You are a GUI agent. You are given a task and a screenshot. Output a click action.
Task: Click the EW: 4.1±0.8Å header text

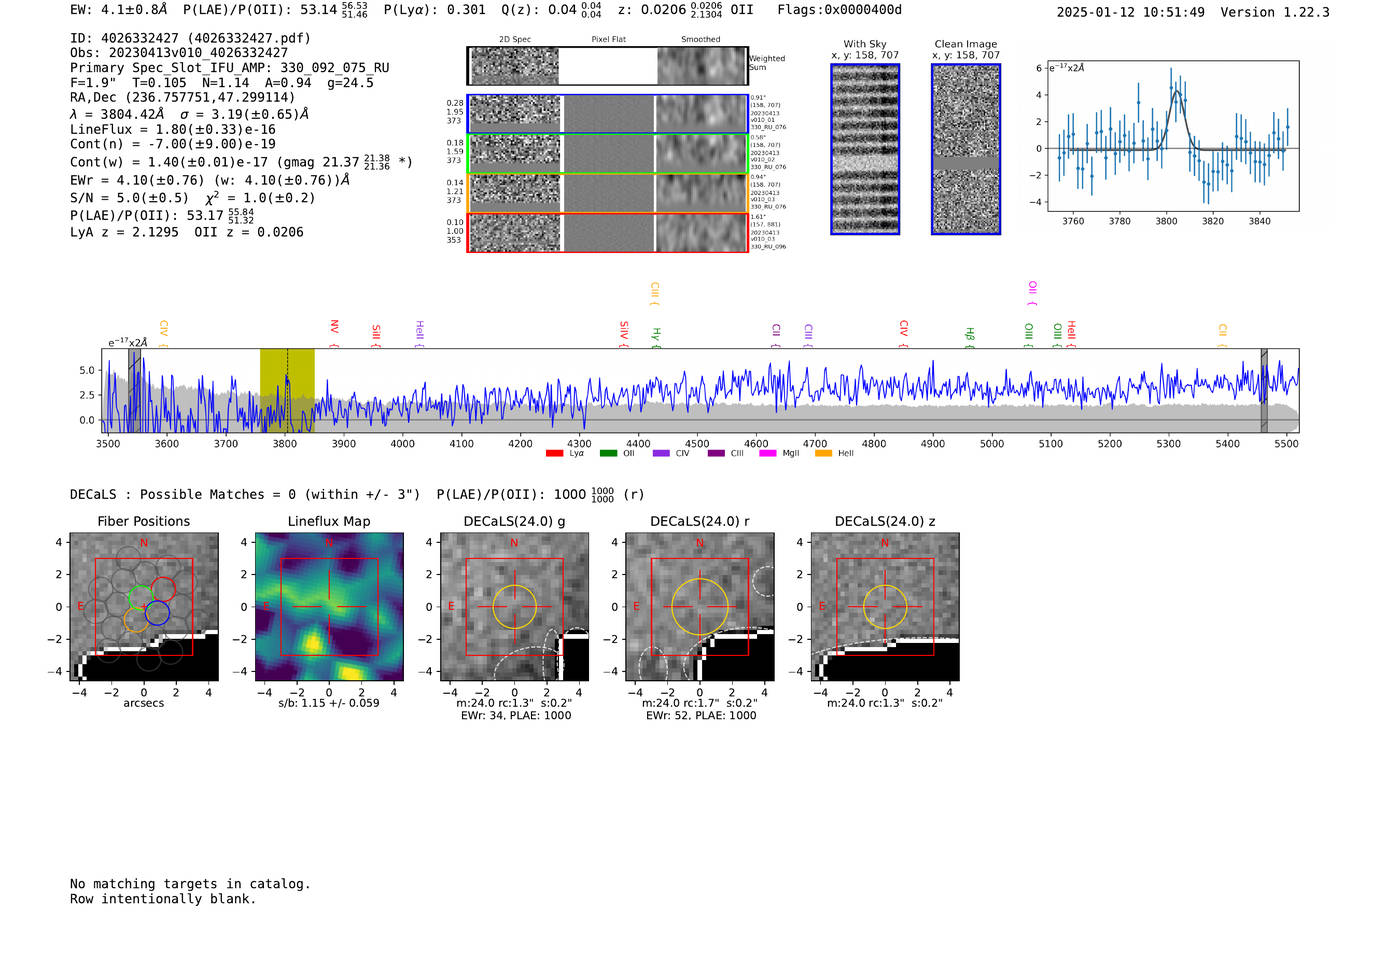coord(119,10)
